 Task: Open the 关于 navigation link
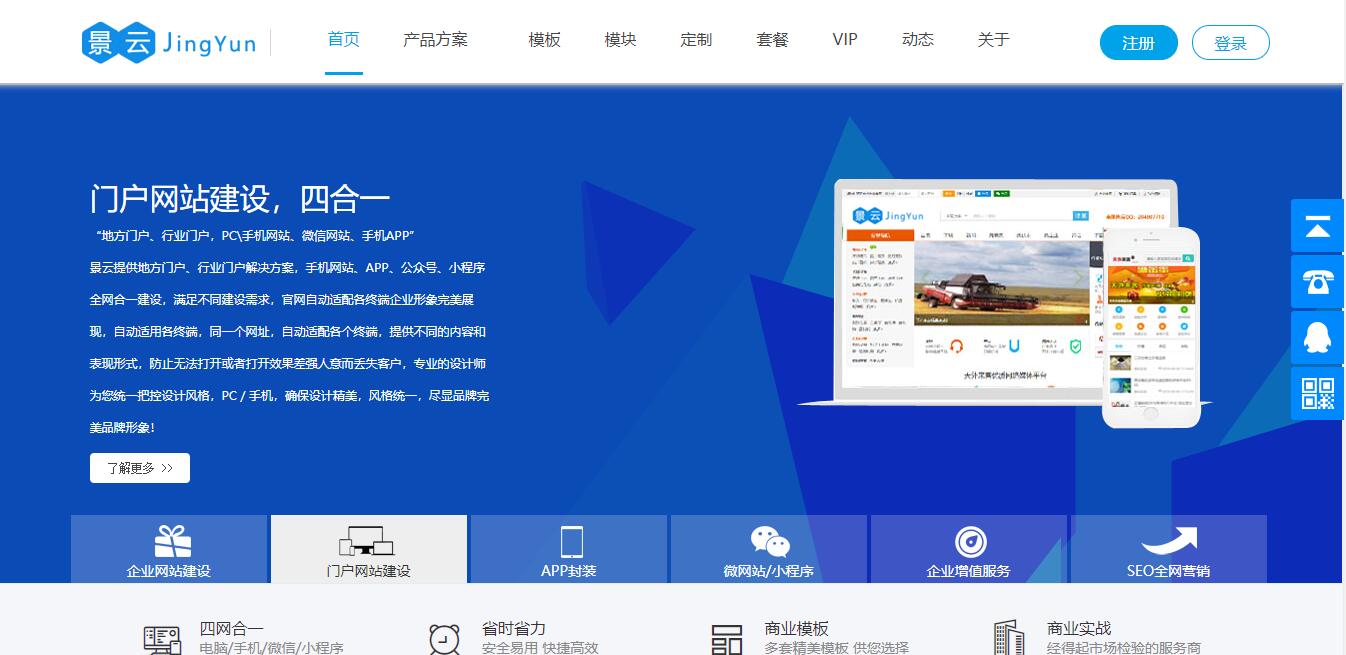[x=993, y=40]
